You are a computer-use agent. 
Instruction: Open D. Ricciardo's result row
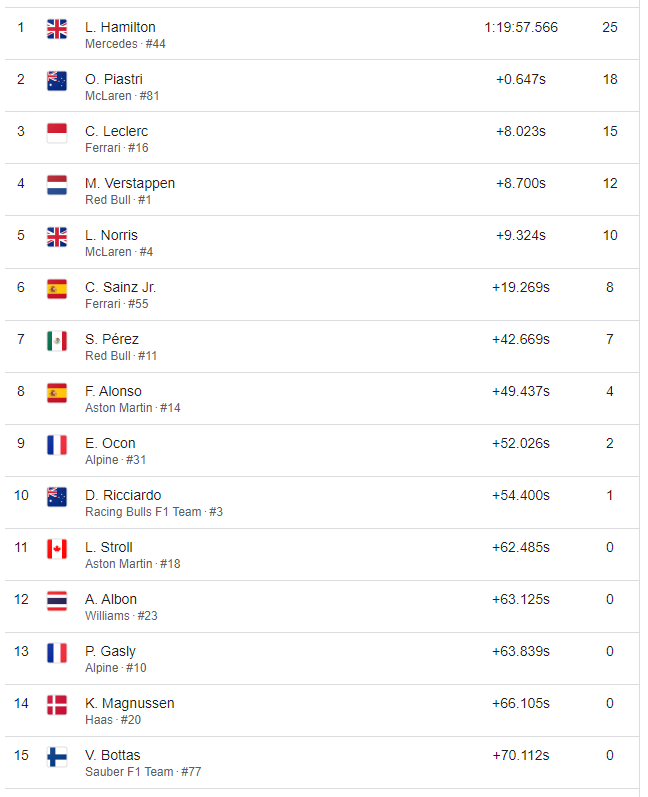pos(322,502)
